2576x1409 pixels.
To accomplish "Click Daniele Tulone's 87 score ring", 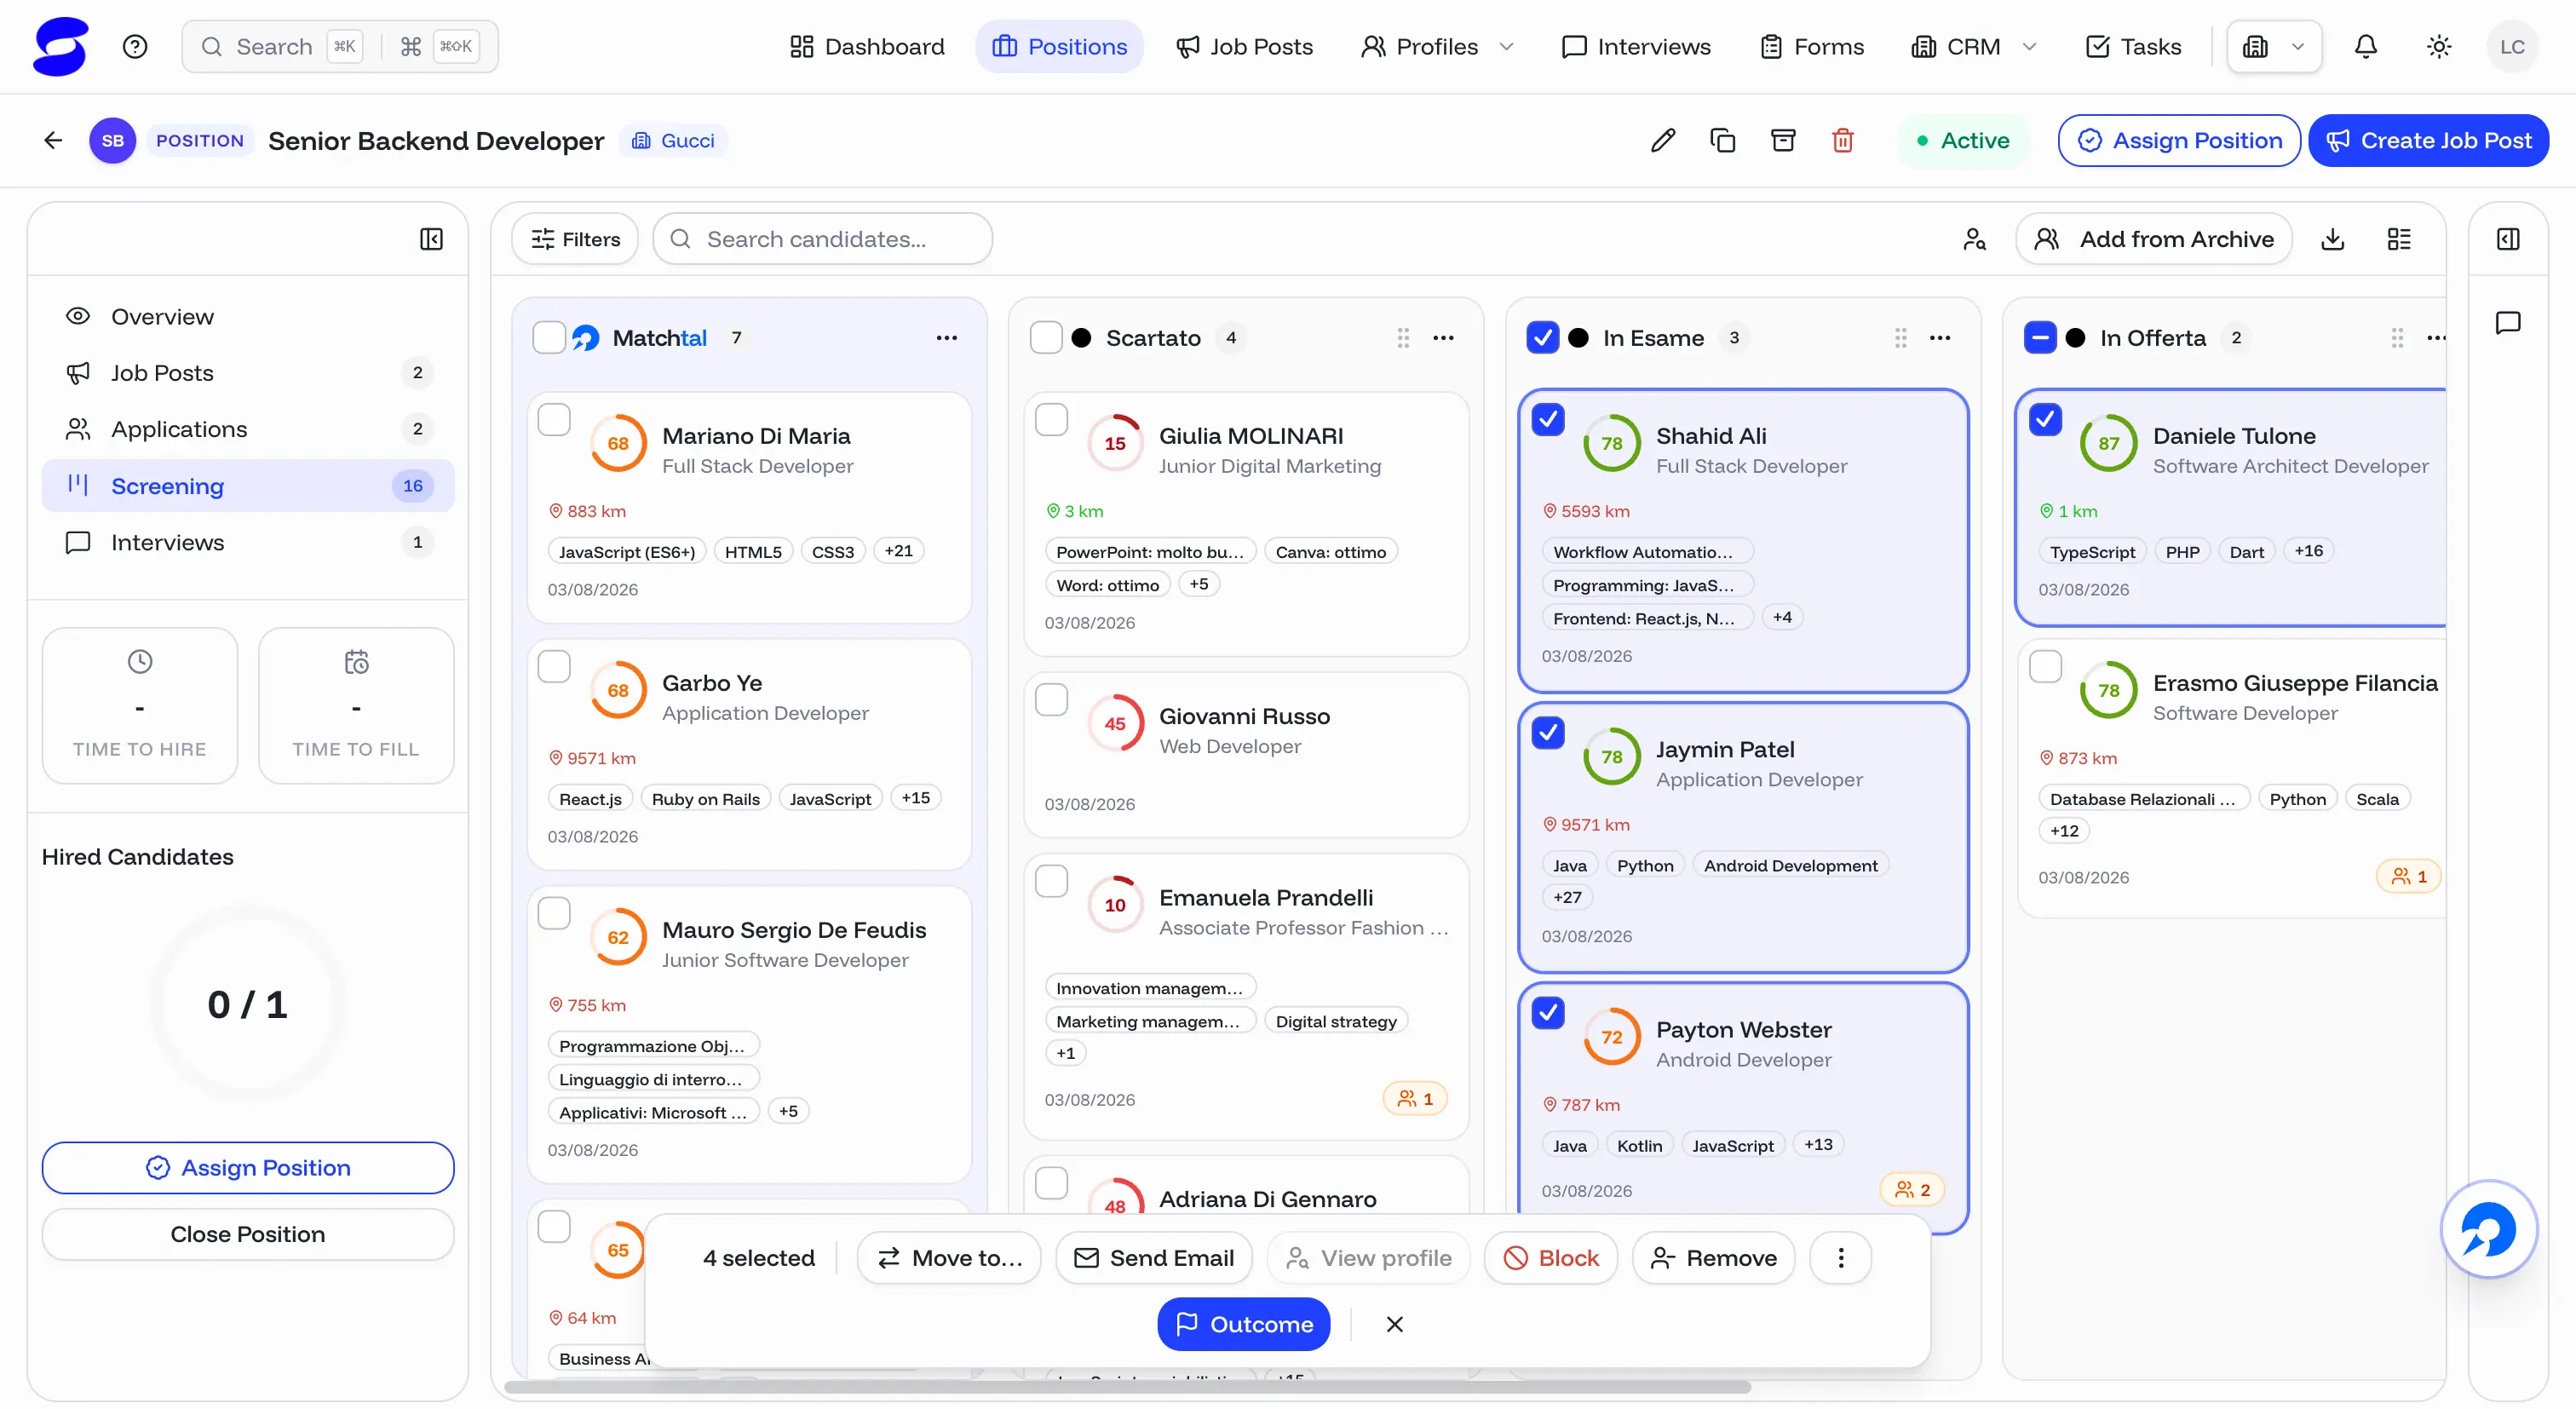I will [x=2108, y=443].
